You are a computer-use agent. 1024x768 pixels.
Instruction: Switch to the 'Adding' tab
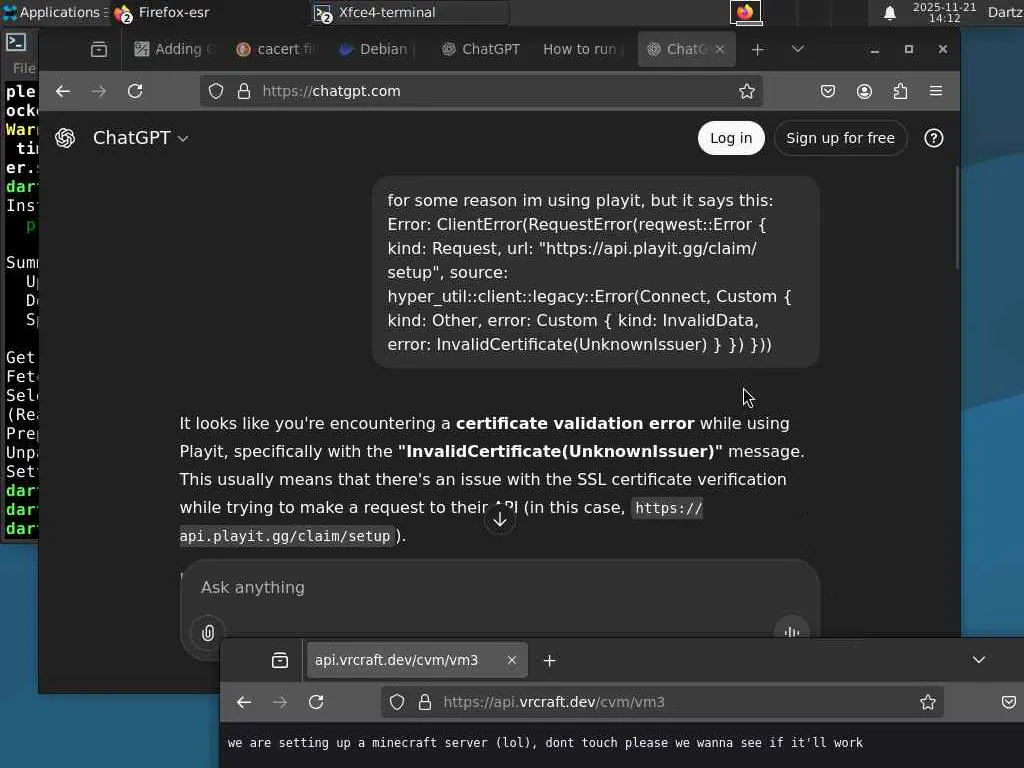click(174, 49)
